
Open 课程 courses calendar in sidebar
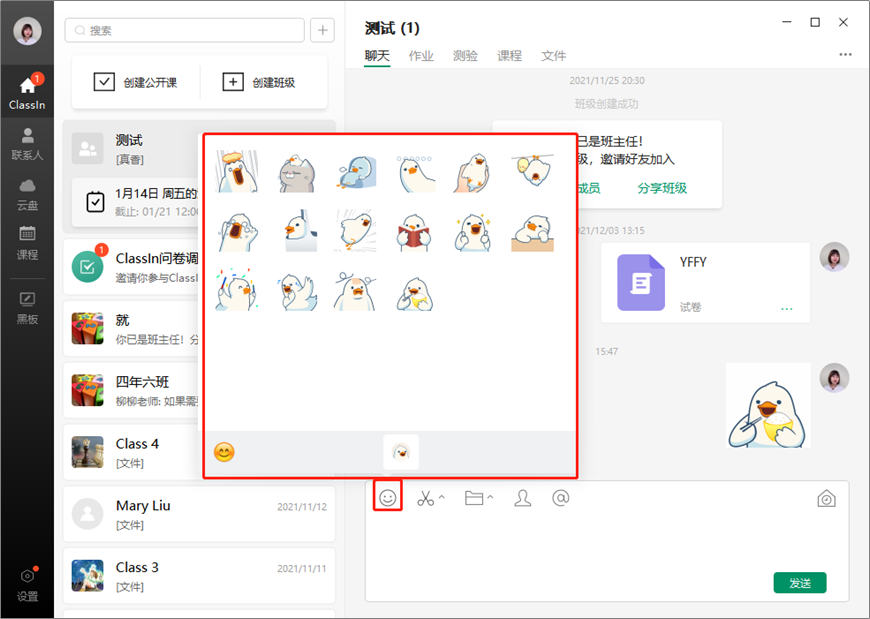27,243
